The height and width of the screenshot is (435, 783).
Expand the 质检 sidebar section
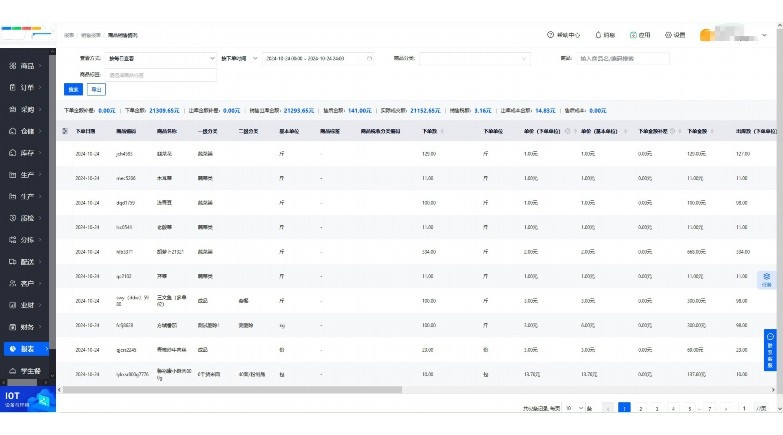pyautogui.click(x=25, y=218)
